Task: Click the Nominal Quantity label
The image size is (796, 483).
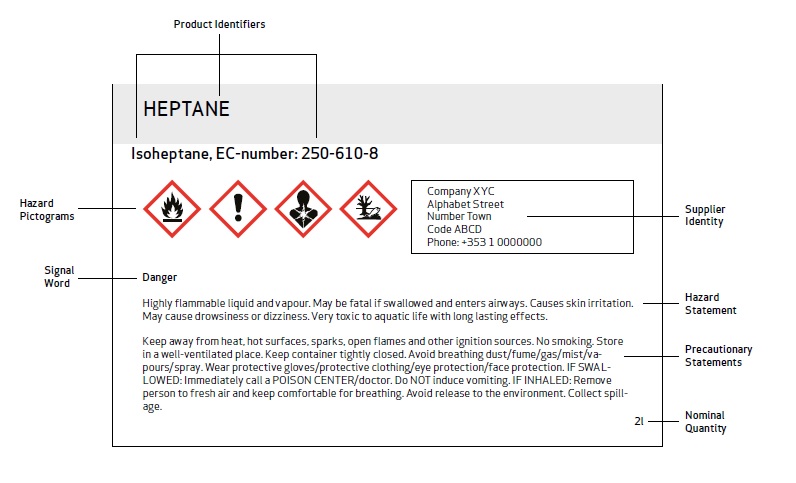Action: click(705, 422)
